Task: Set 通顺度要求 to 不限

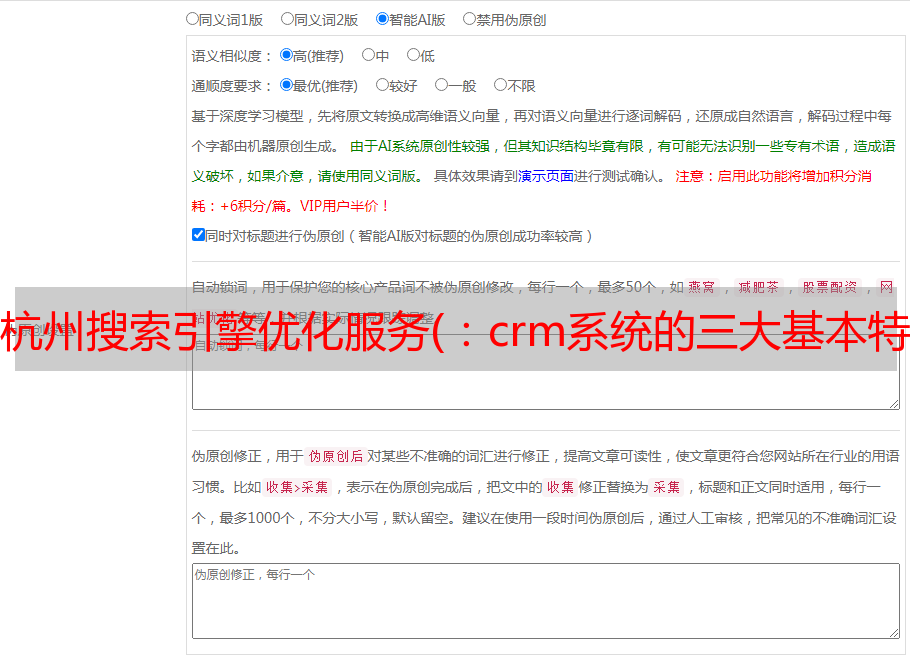Action: [x=500, y=85]
